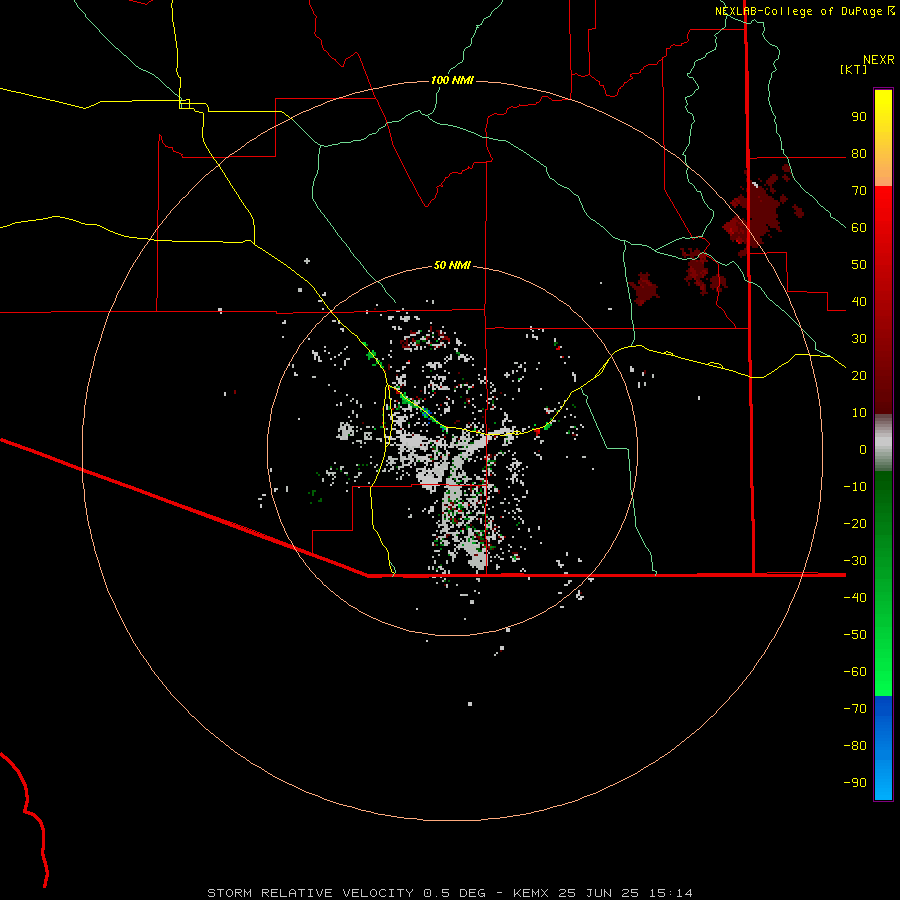Viewport: 900px width, 900px height.
Task: Click the -90 value on velocity scale
Action: coord(855,783)
